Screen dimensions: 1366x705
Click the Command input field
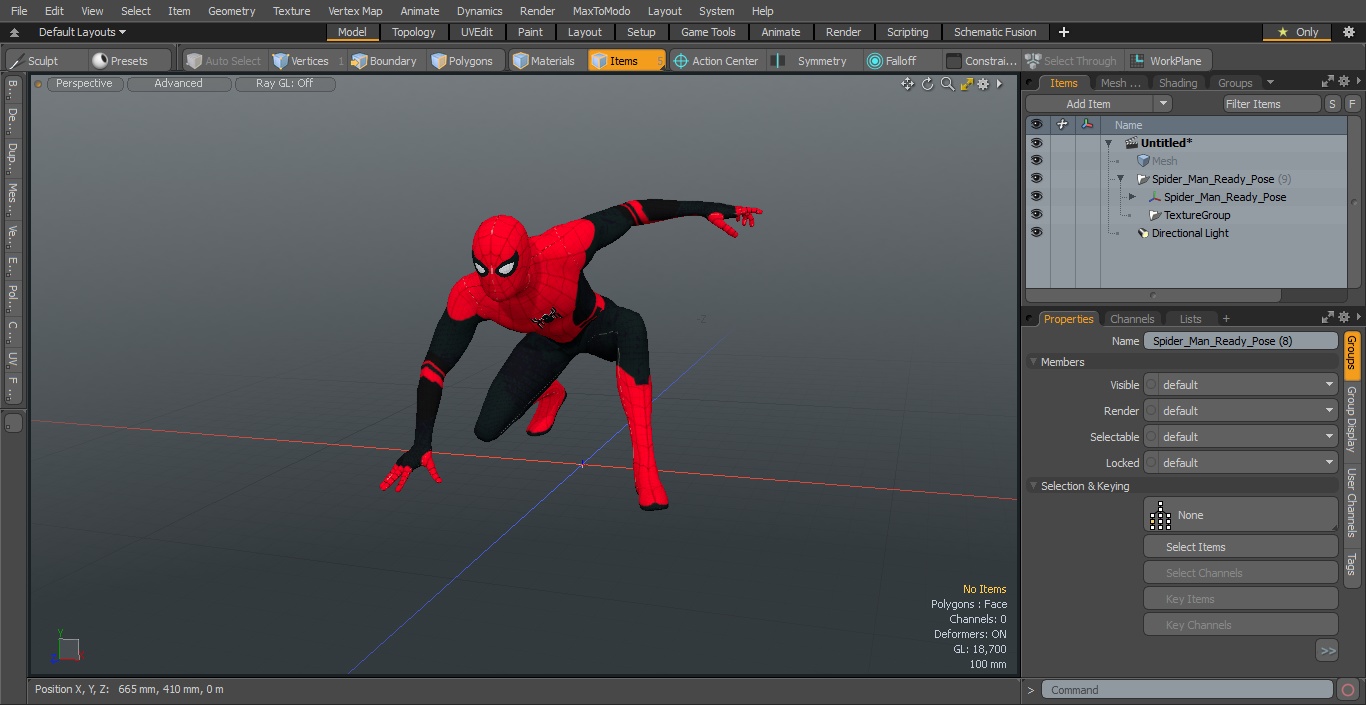(1186, 690)
